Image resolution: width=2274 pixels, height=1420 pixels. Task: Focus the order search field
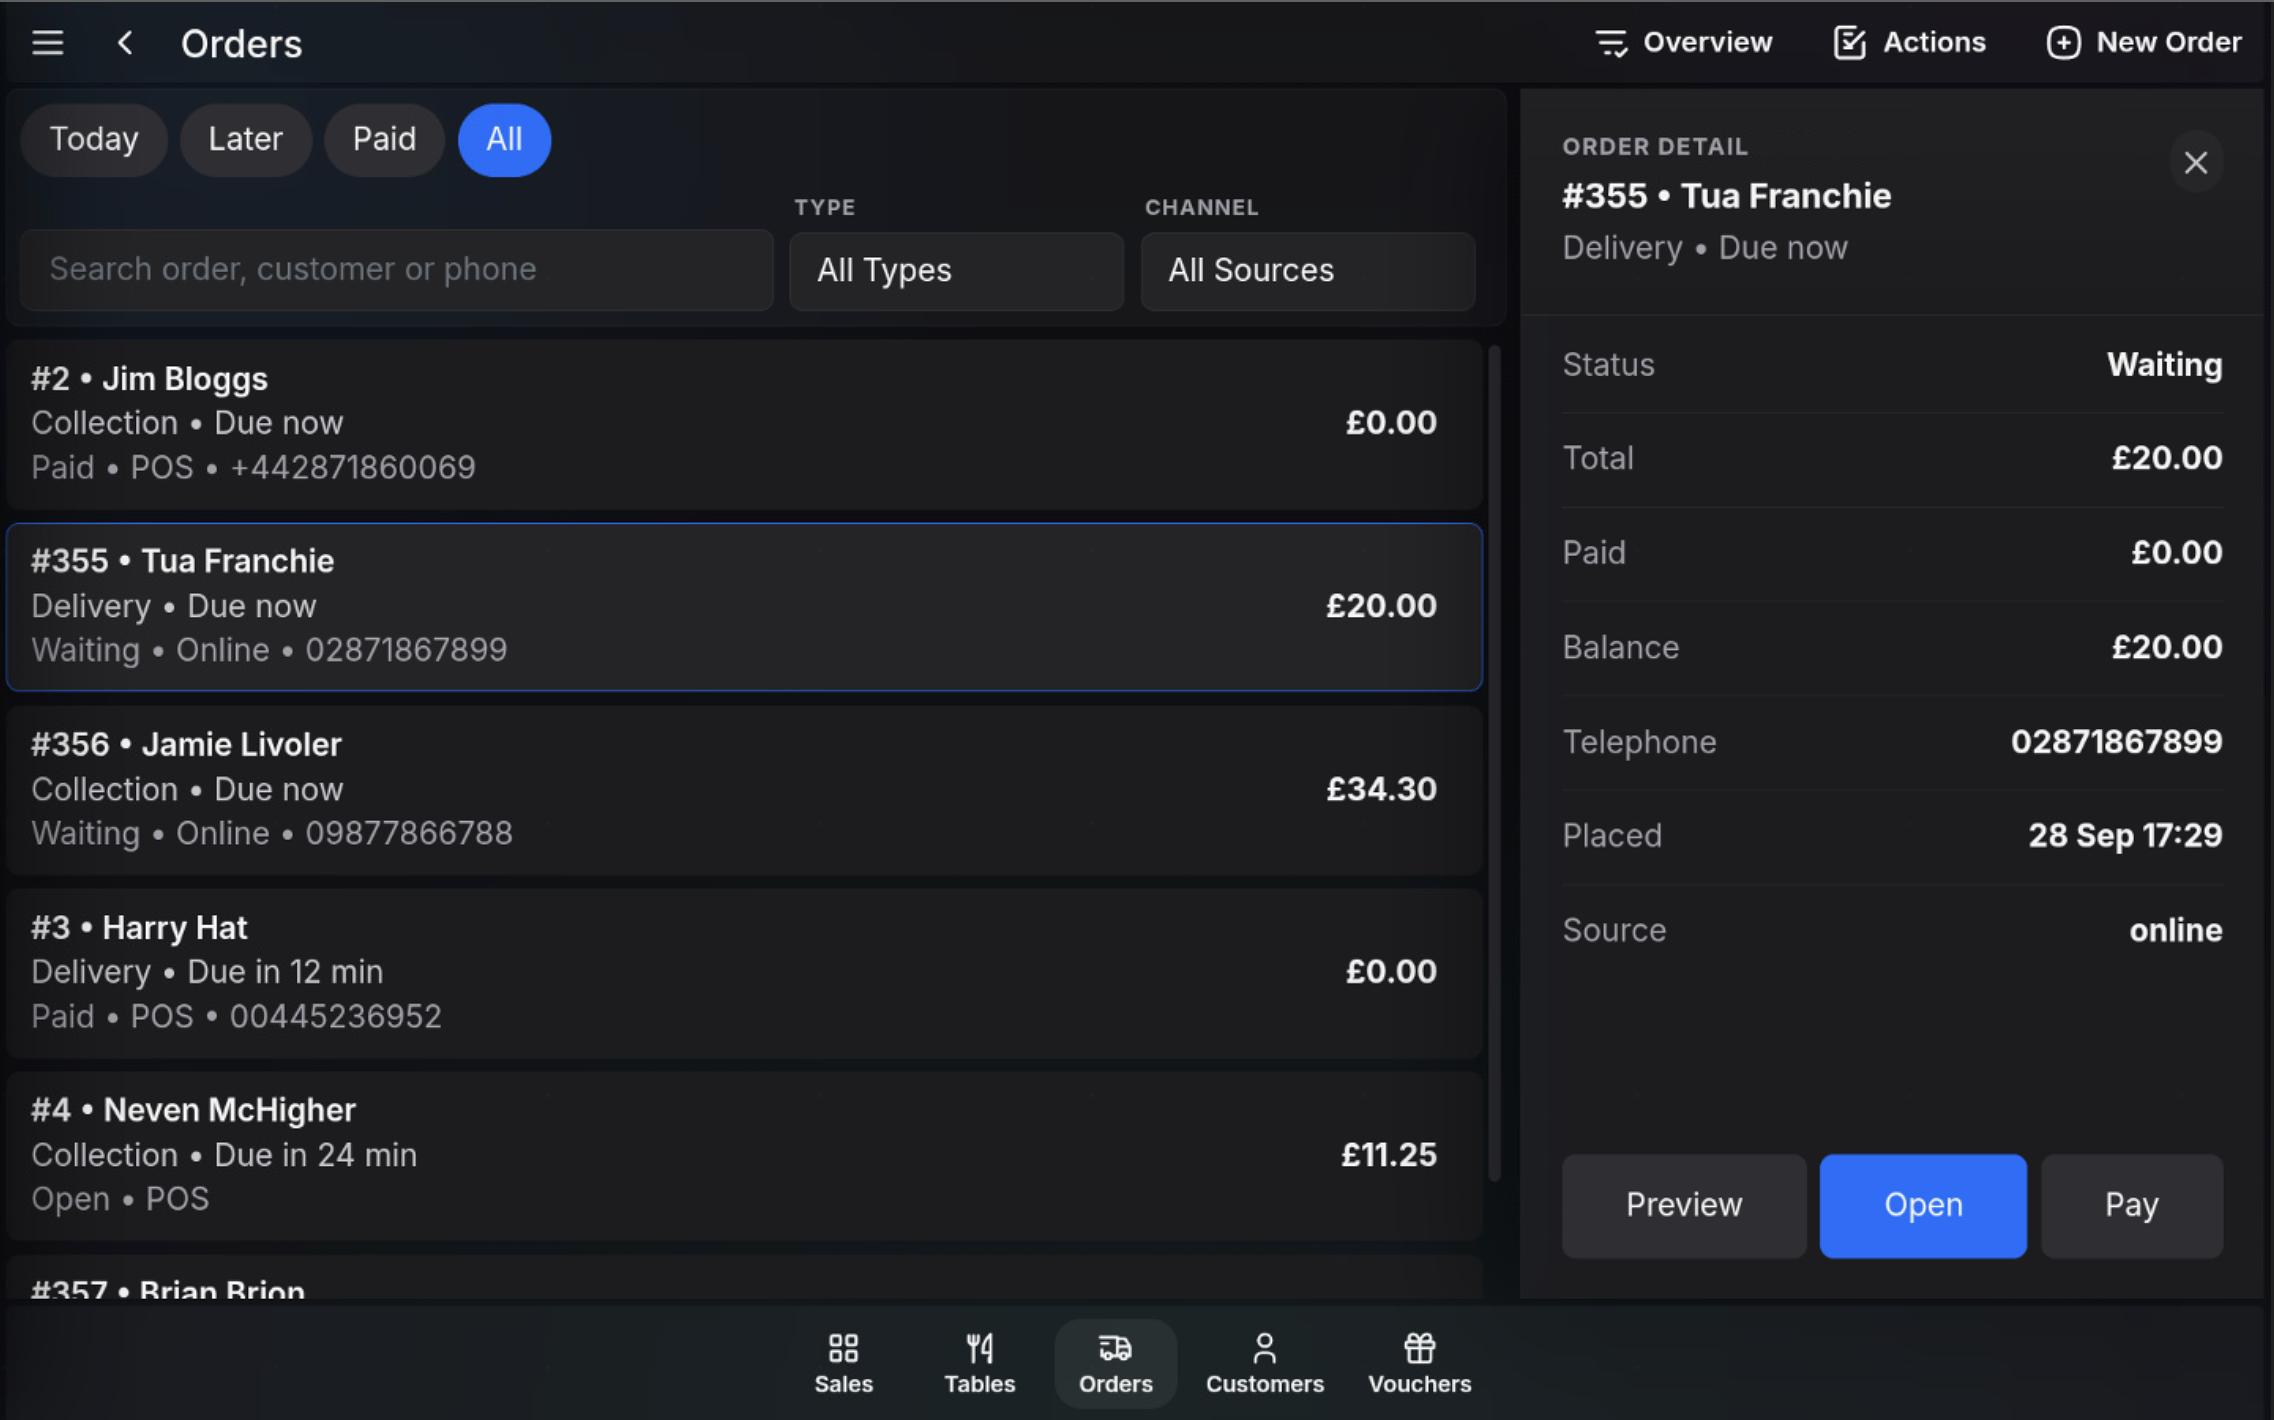point(397,270)
